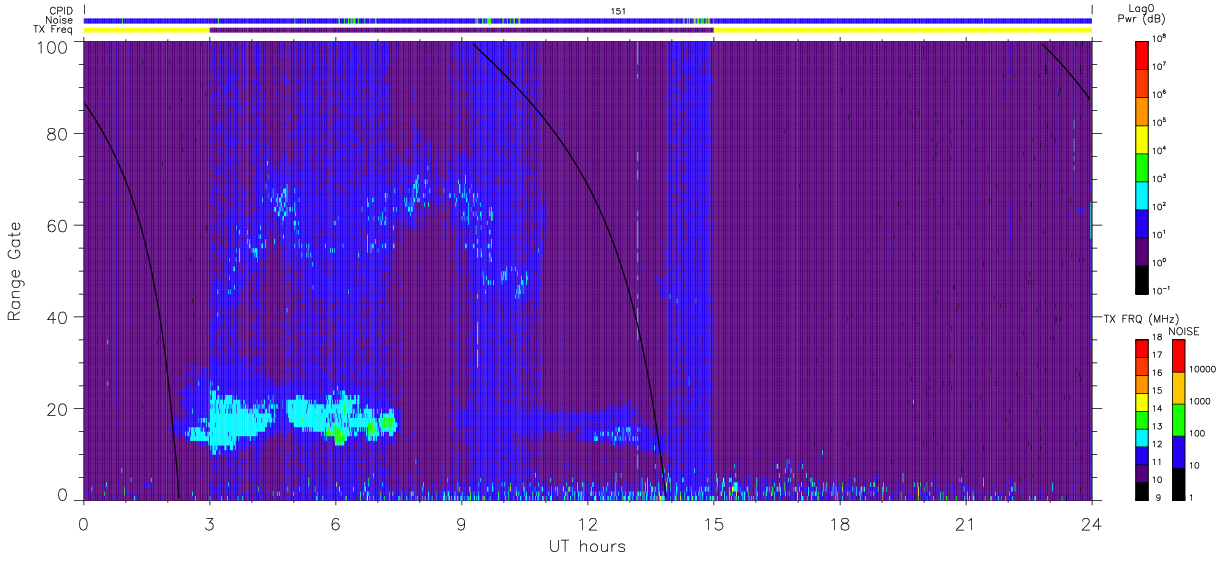The height and width of the screenshot is (567, 1228).
Task: Click the 100 tick label on Range Gate axis
Action: (54, 46)
